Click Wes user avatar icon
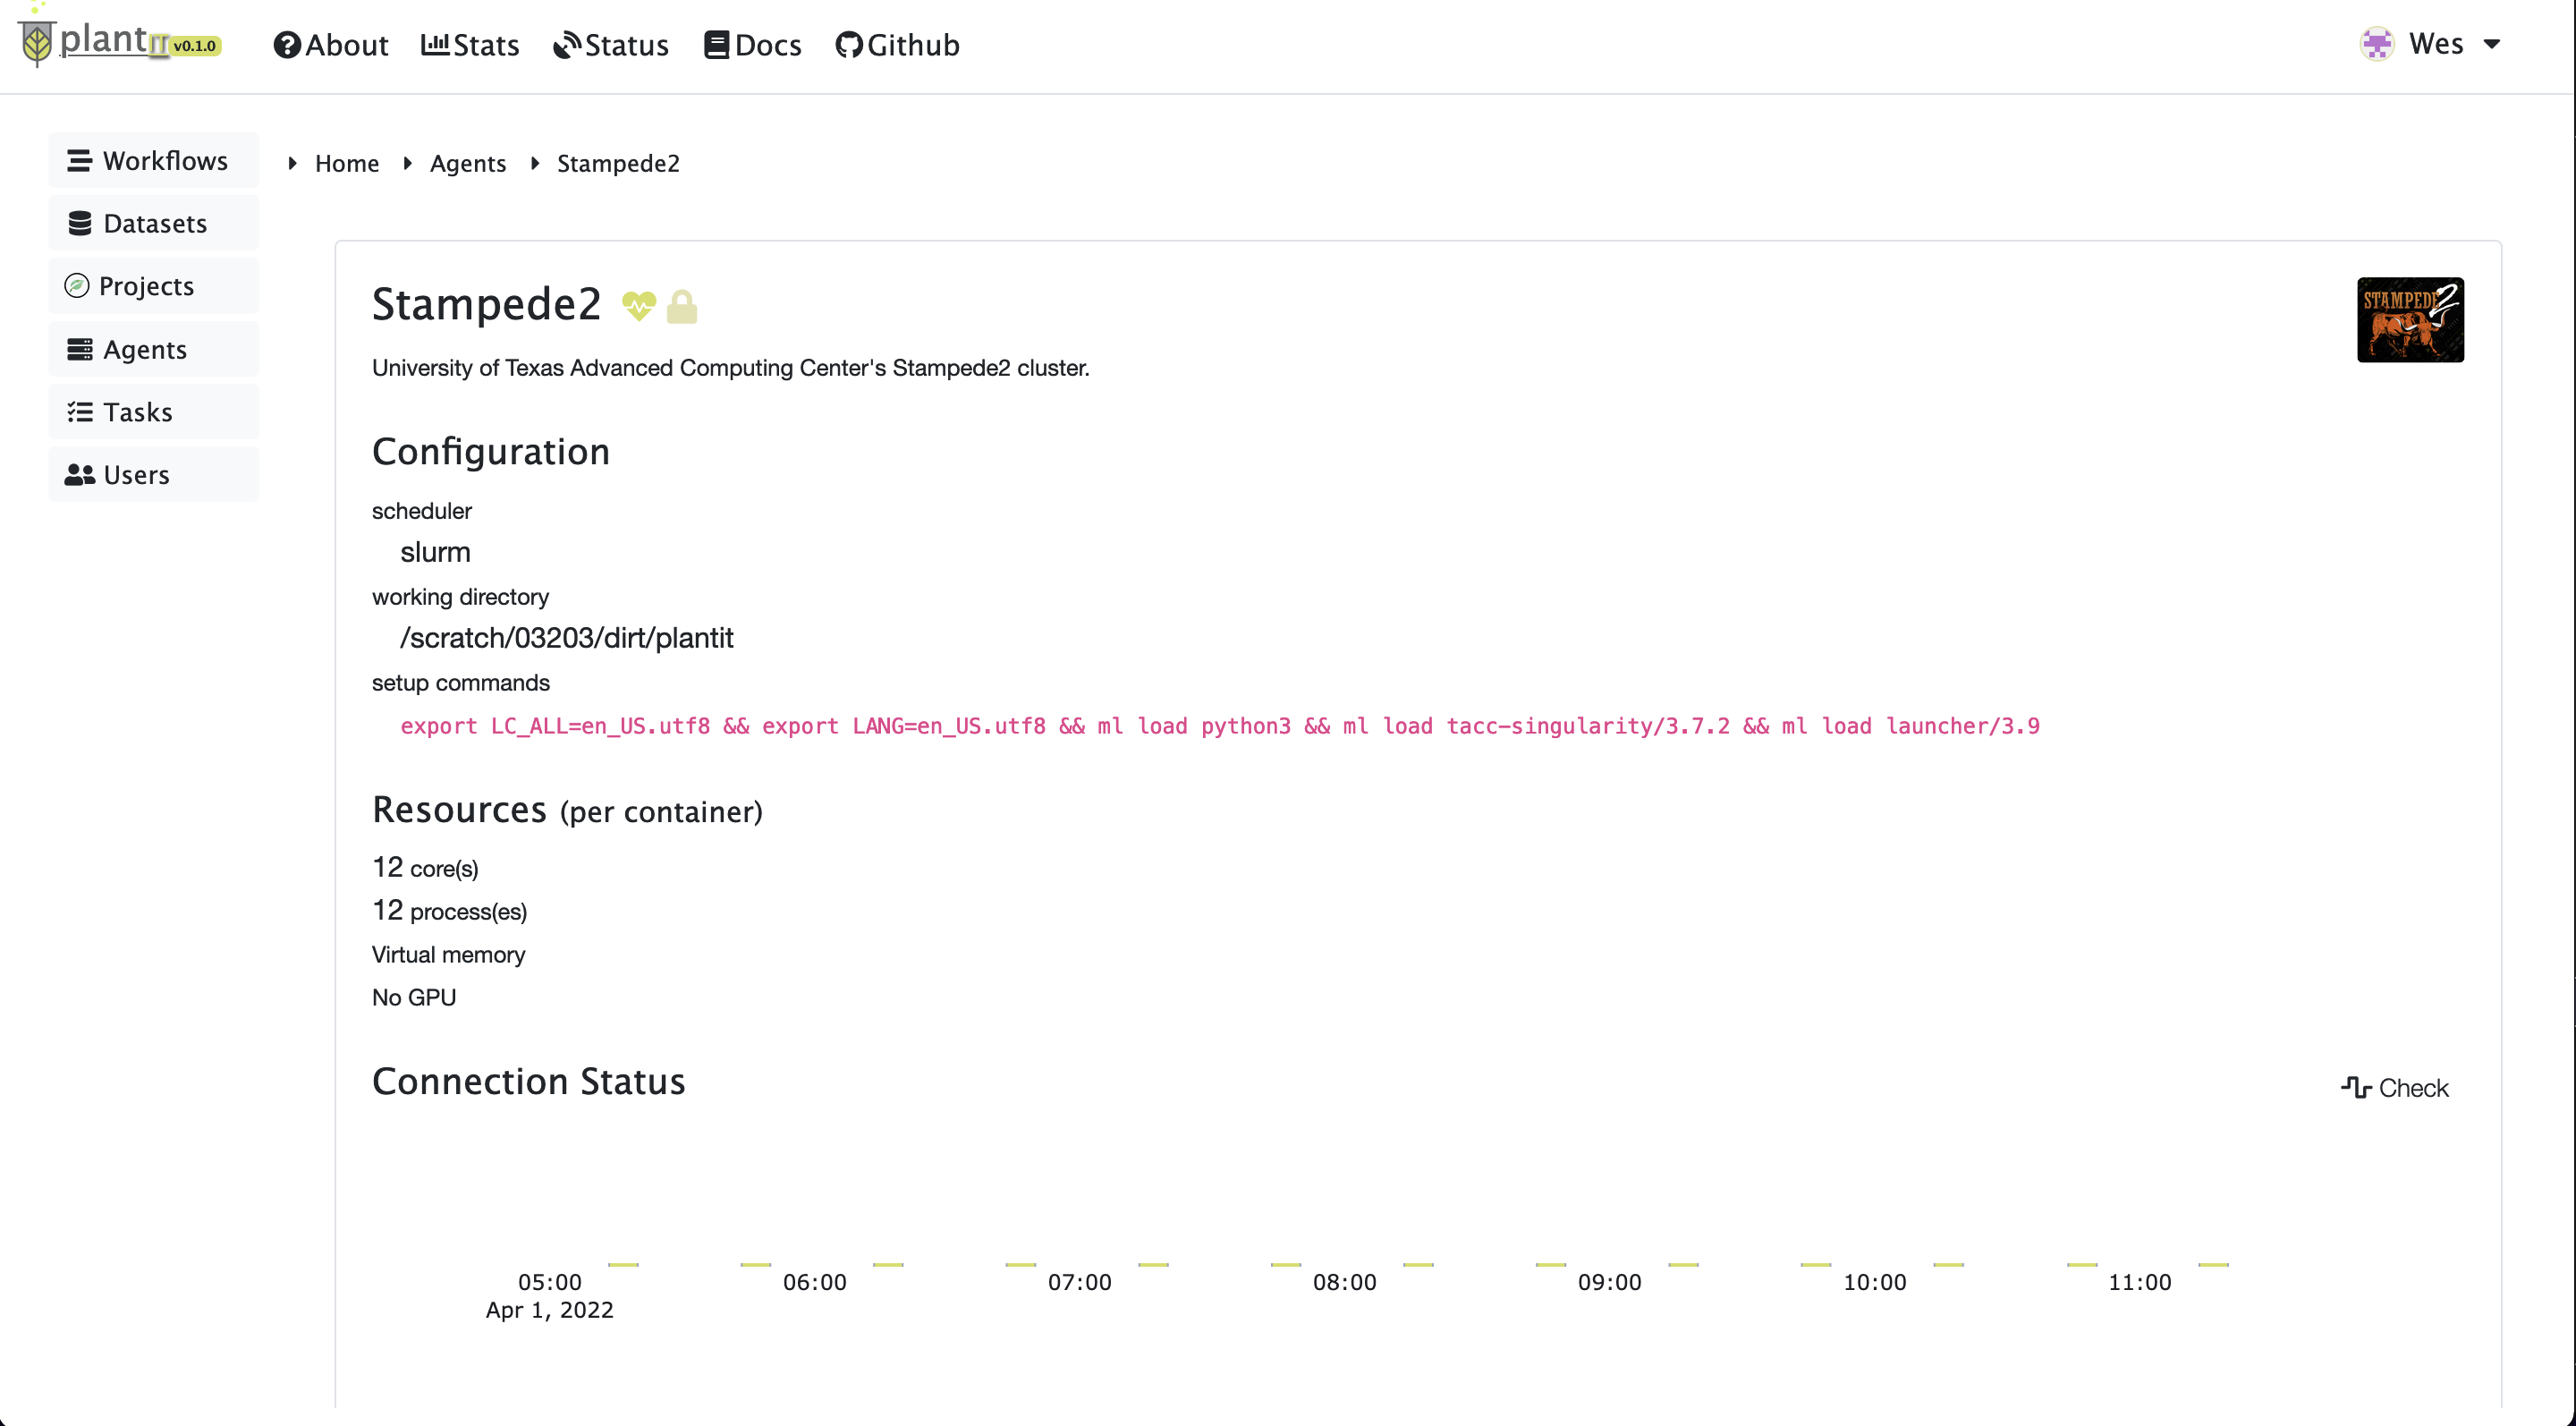The height and width of the screenshot is (1426, 2576). 2376,44
